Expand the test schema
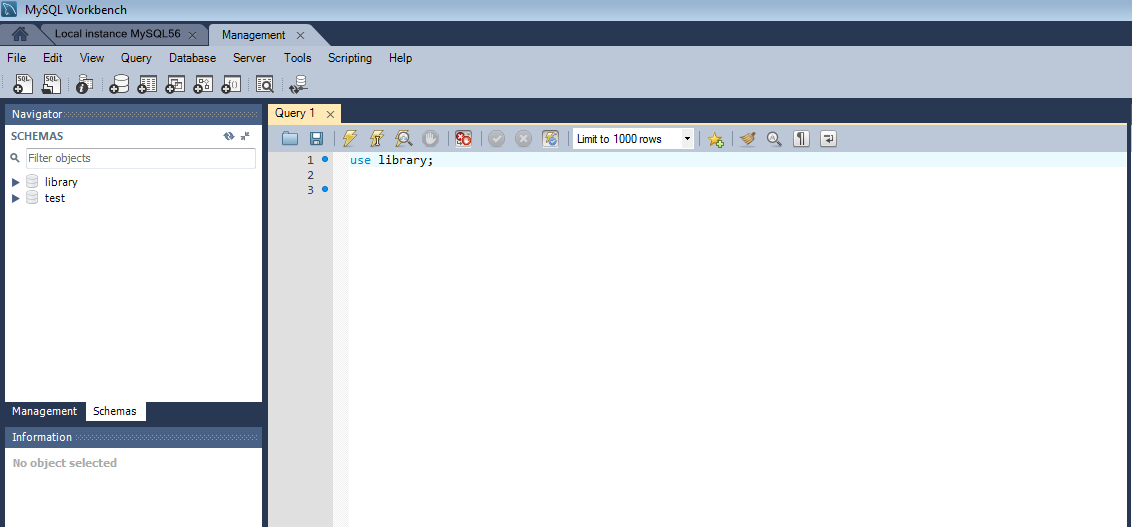The height and width of the screenshot is (527, 1132). click(x=16, y=198)
